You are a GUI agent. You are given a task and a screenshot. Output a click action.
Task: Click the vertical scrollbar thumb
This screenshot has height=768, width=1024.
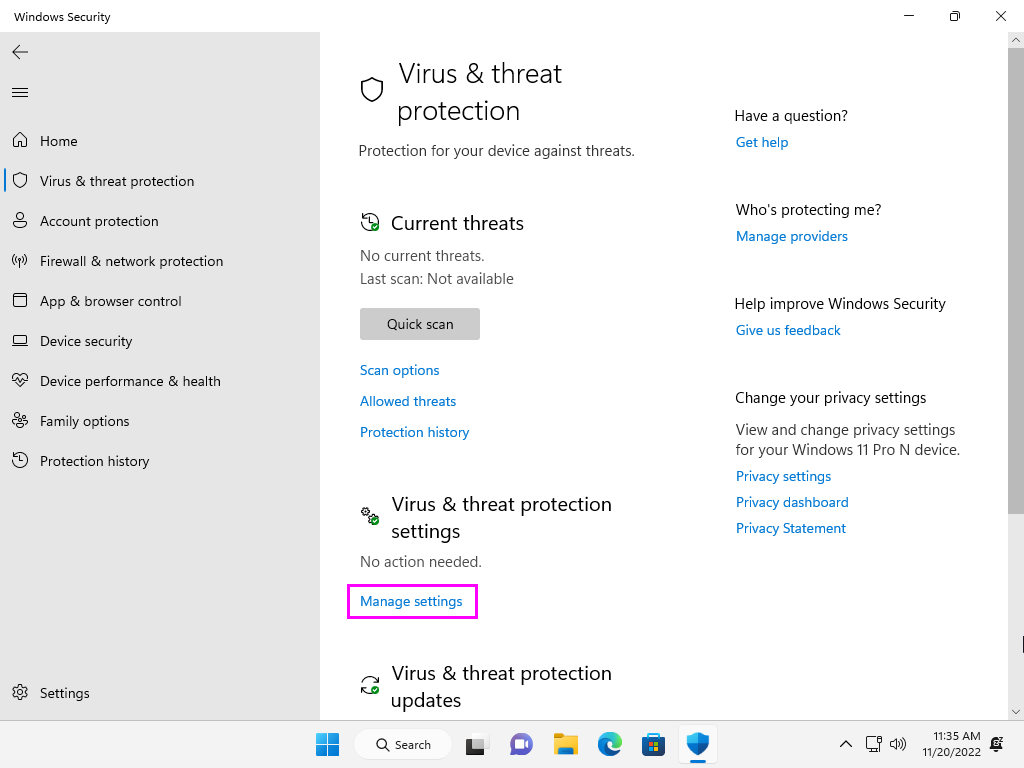click(1016, 280)
